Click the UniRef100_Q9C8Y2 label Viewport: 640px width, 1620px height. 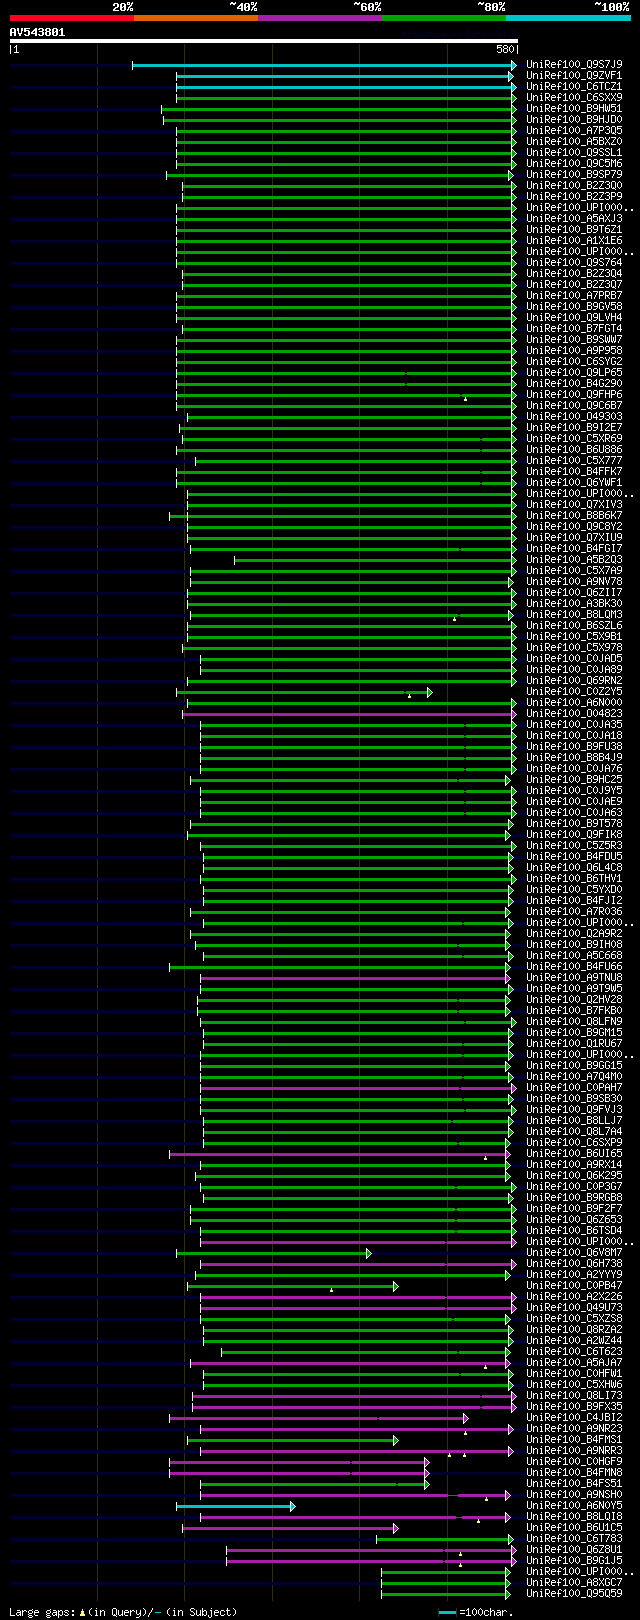pos(574,526)
